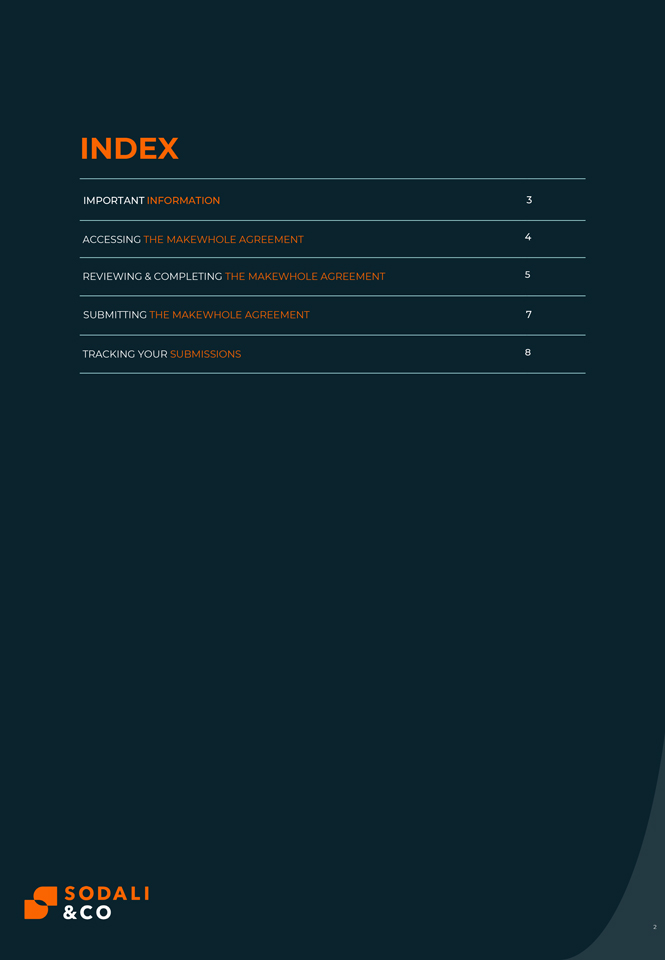Click the white &CO logo text

click(88, 912)
